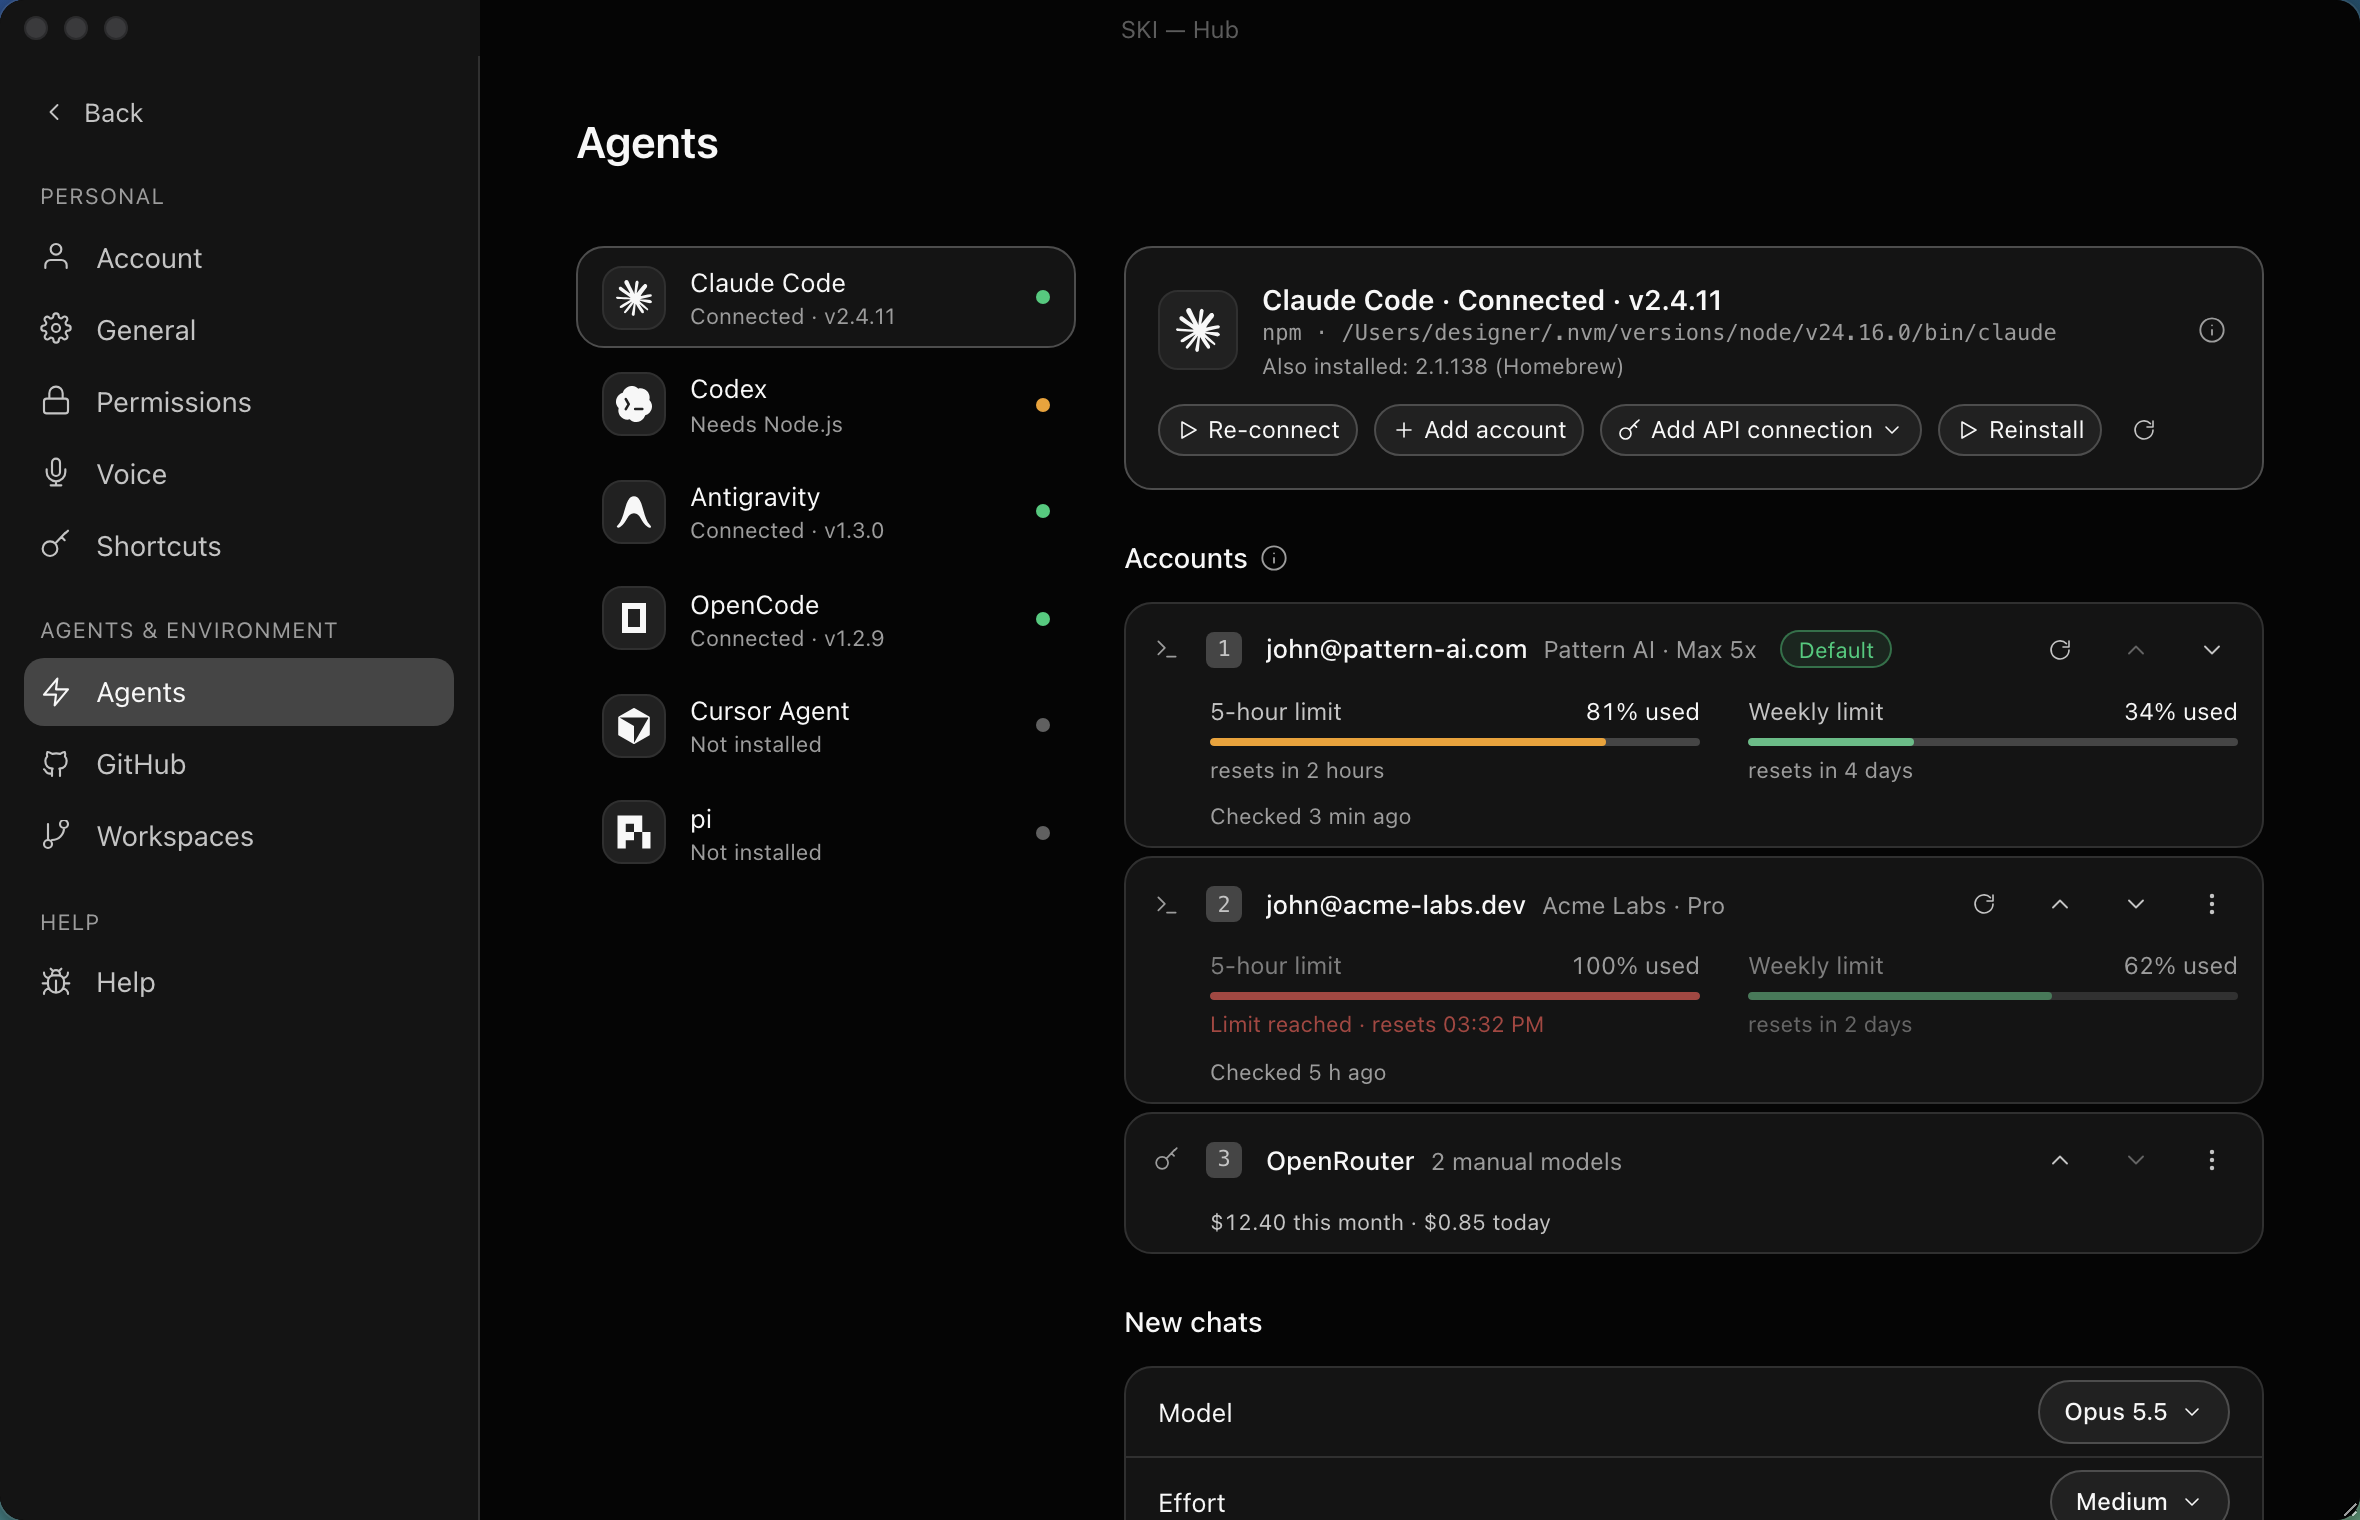This screenshot has width=2360, height=1520.
Task: Open Shortcuts settings in sidebar
Action: 238,546
